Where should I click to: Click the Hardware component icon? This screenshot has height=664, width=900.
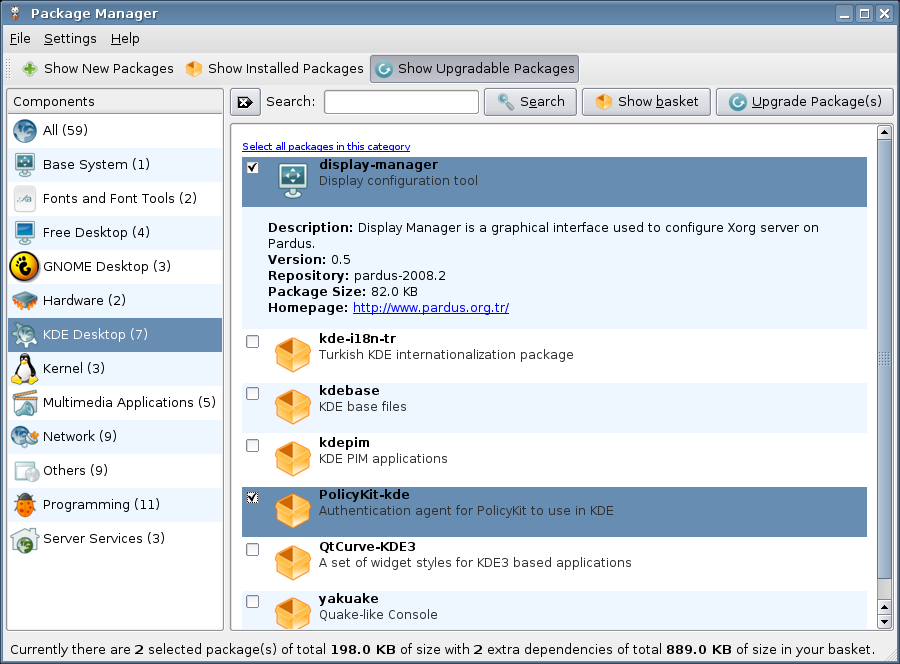coord(25,300)
